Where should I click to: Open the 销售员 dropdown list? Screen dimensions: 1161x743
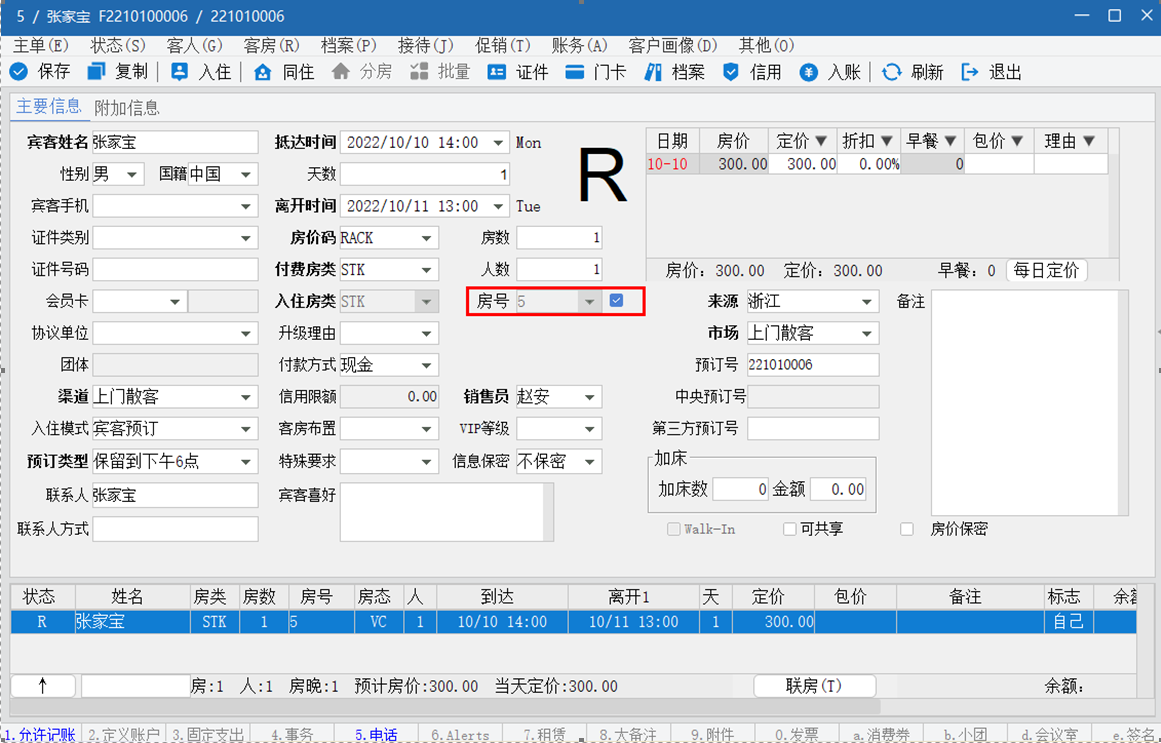(x=590, y=398)
